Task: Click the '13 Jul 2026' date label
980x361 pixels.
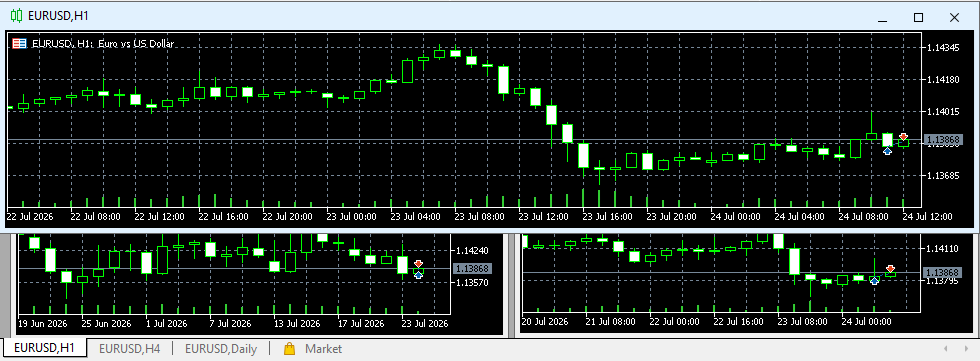Action: 297,324
